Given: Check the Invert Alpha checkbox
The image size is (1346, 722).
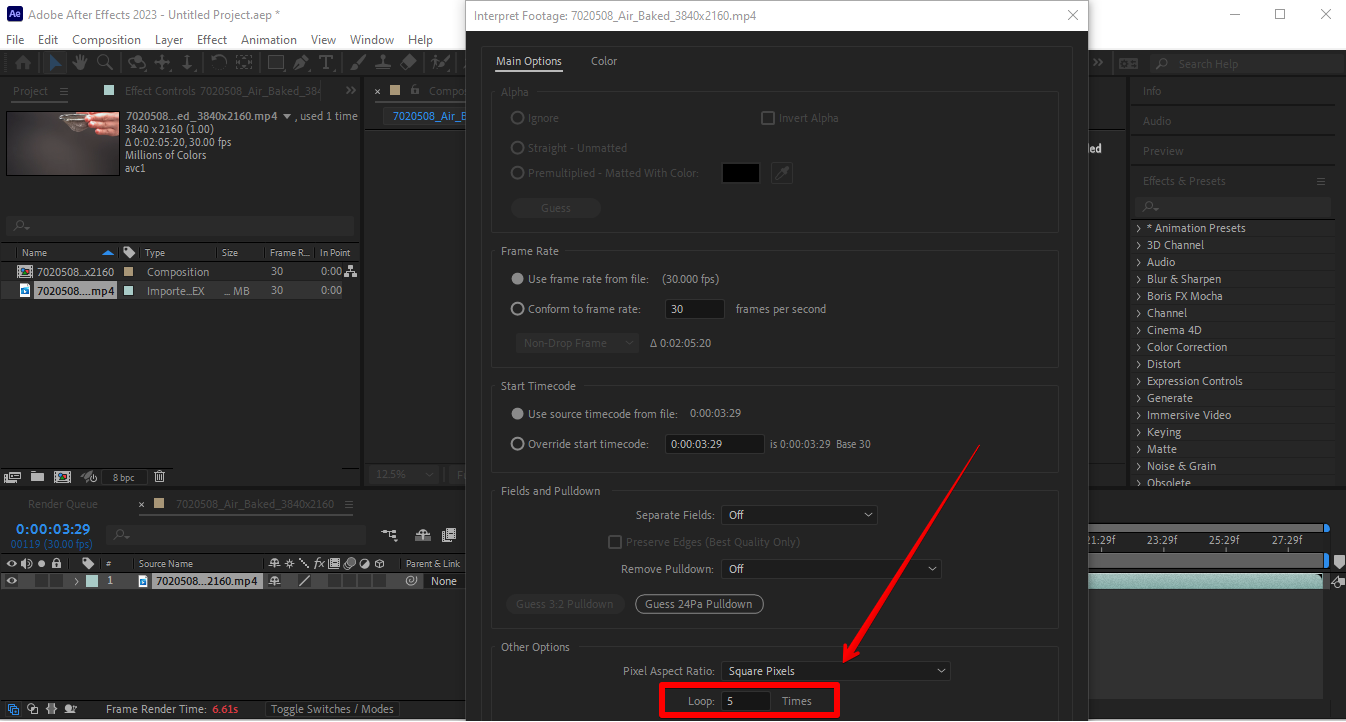Looking at the screenshot, I should 768,118.
